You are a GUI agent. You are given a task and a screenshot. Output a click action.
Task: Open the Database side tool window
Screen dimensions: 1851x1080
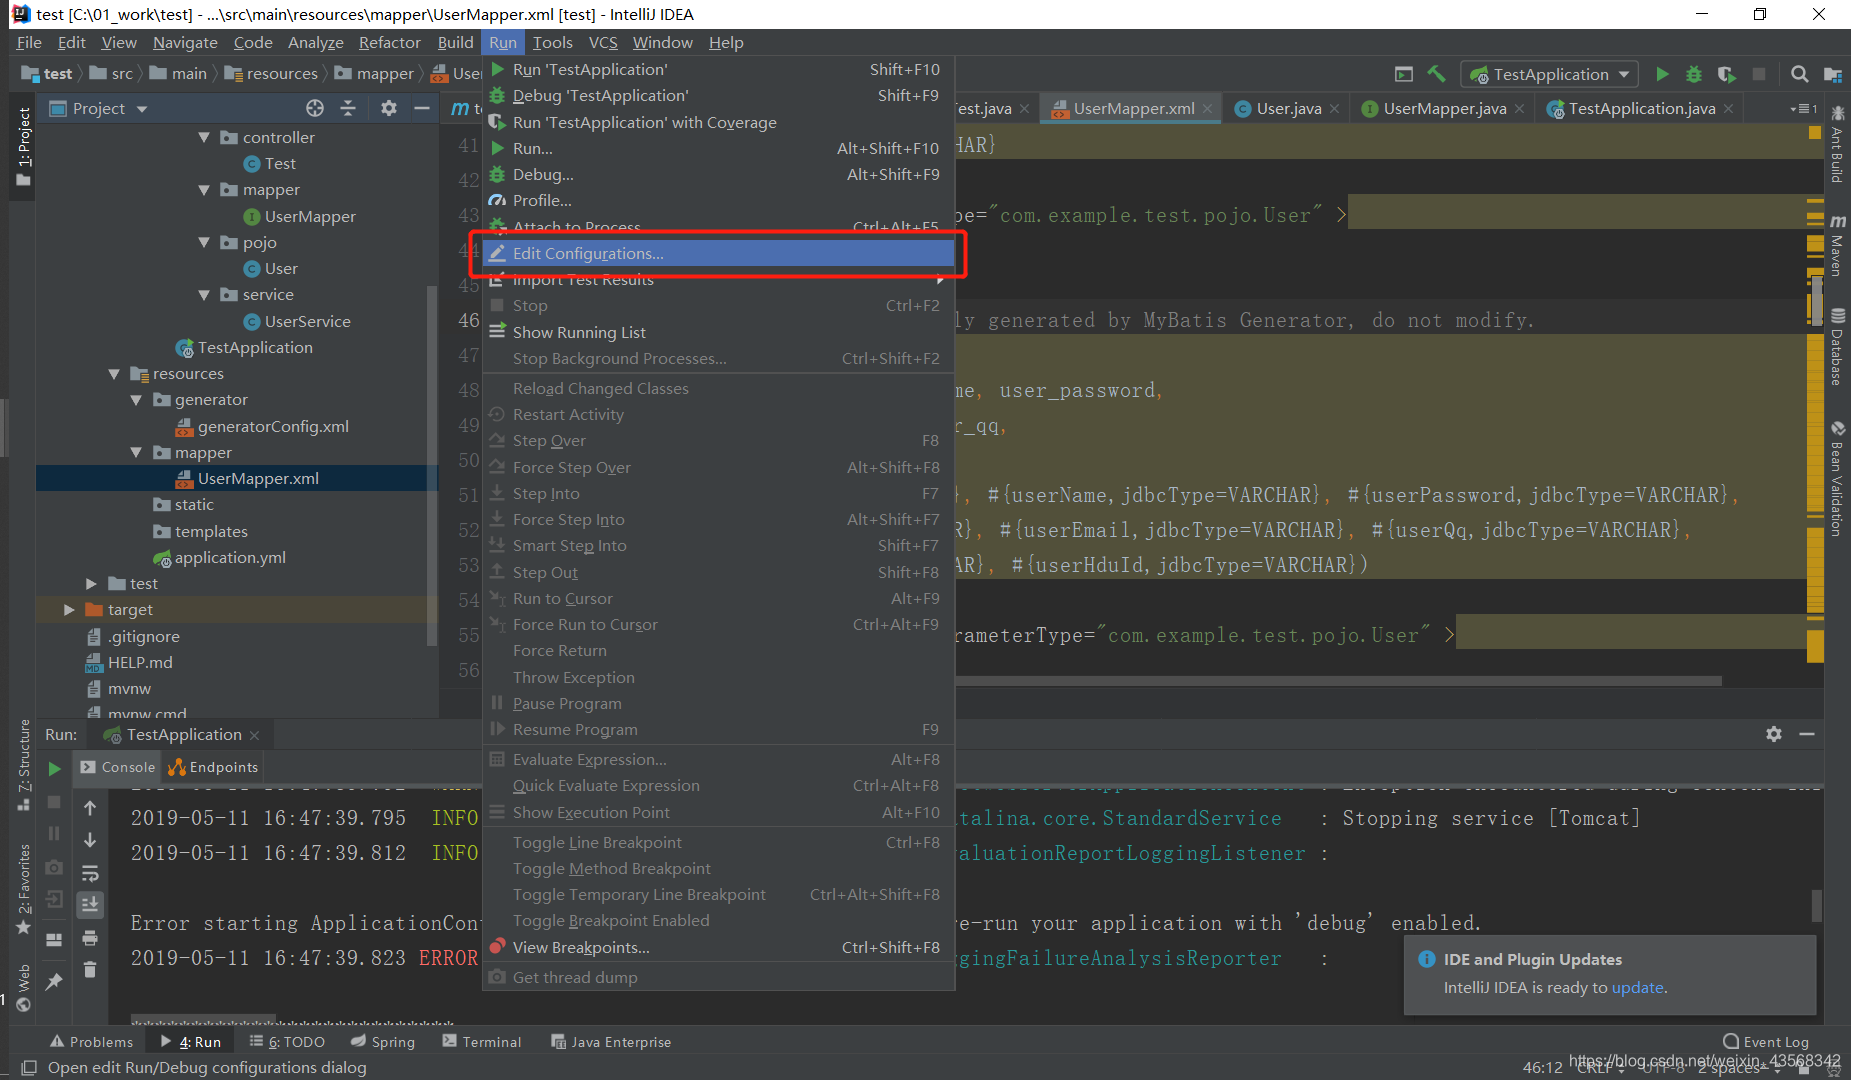[1837, 347]
